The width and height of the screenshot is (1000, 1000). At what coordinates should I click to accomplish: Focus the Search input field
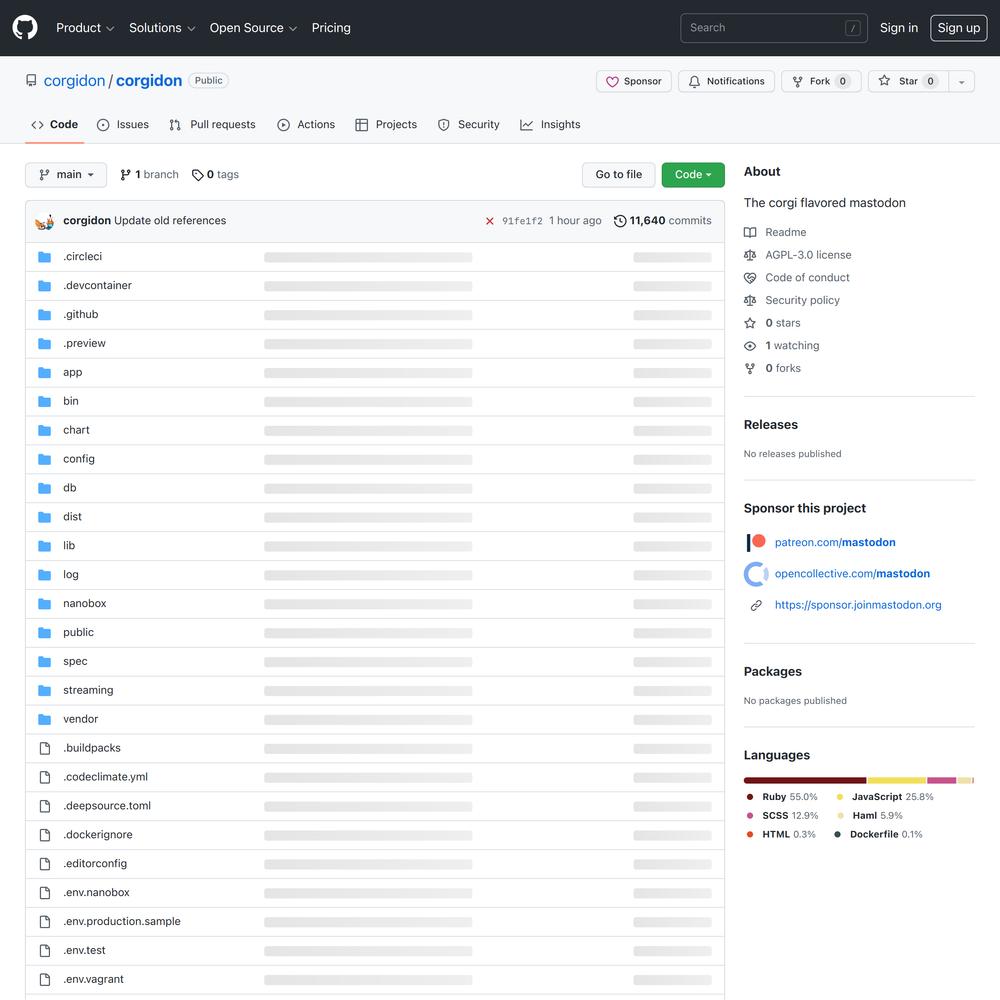[774, 28]
